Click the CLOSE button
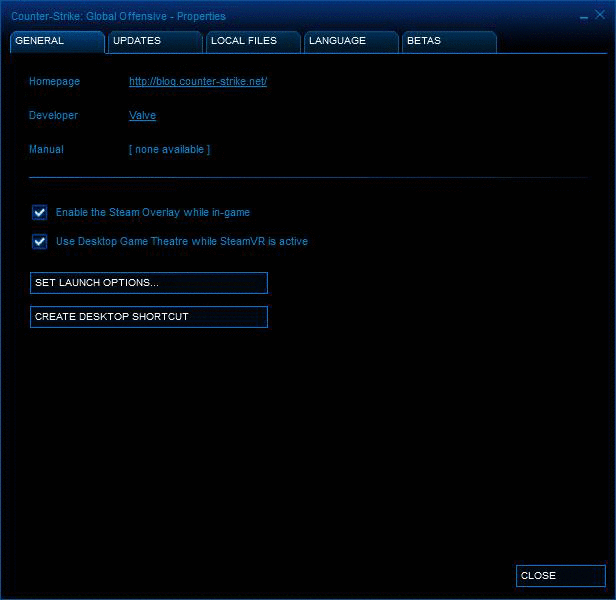This screenshot has width=616, height=600. 561,576
